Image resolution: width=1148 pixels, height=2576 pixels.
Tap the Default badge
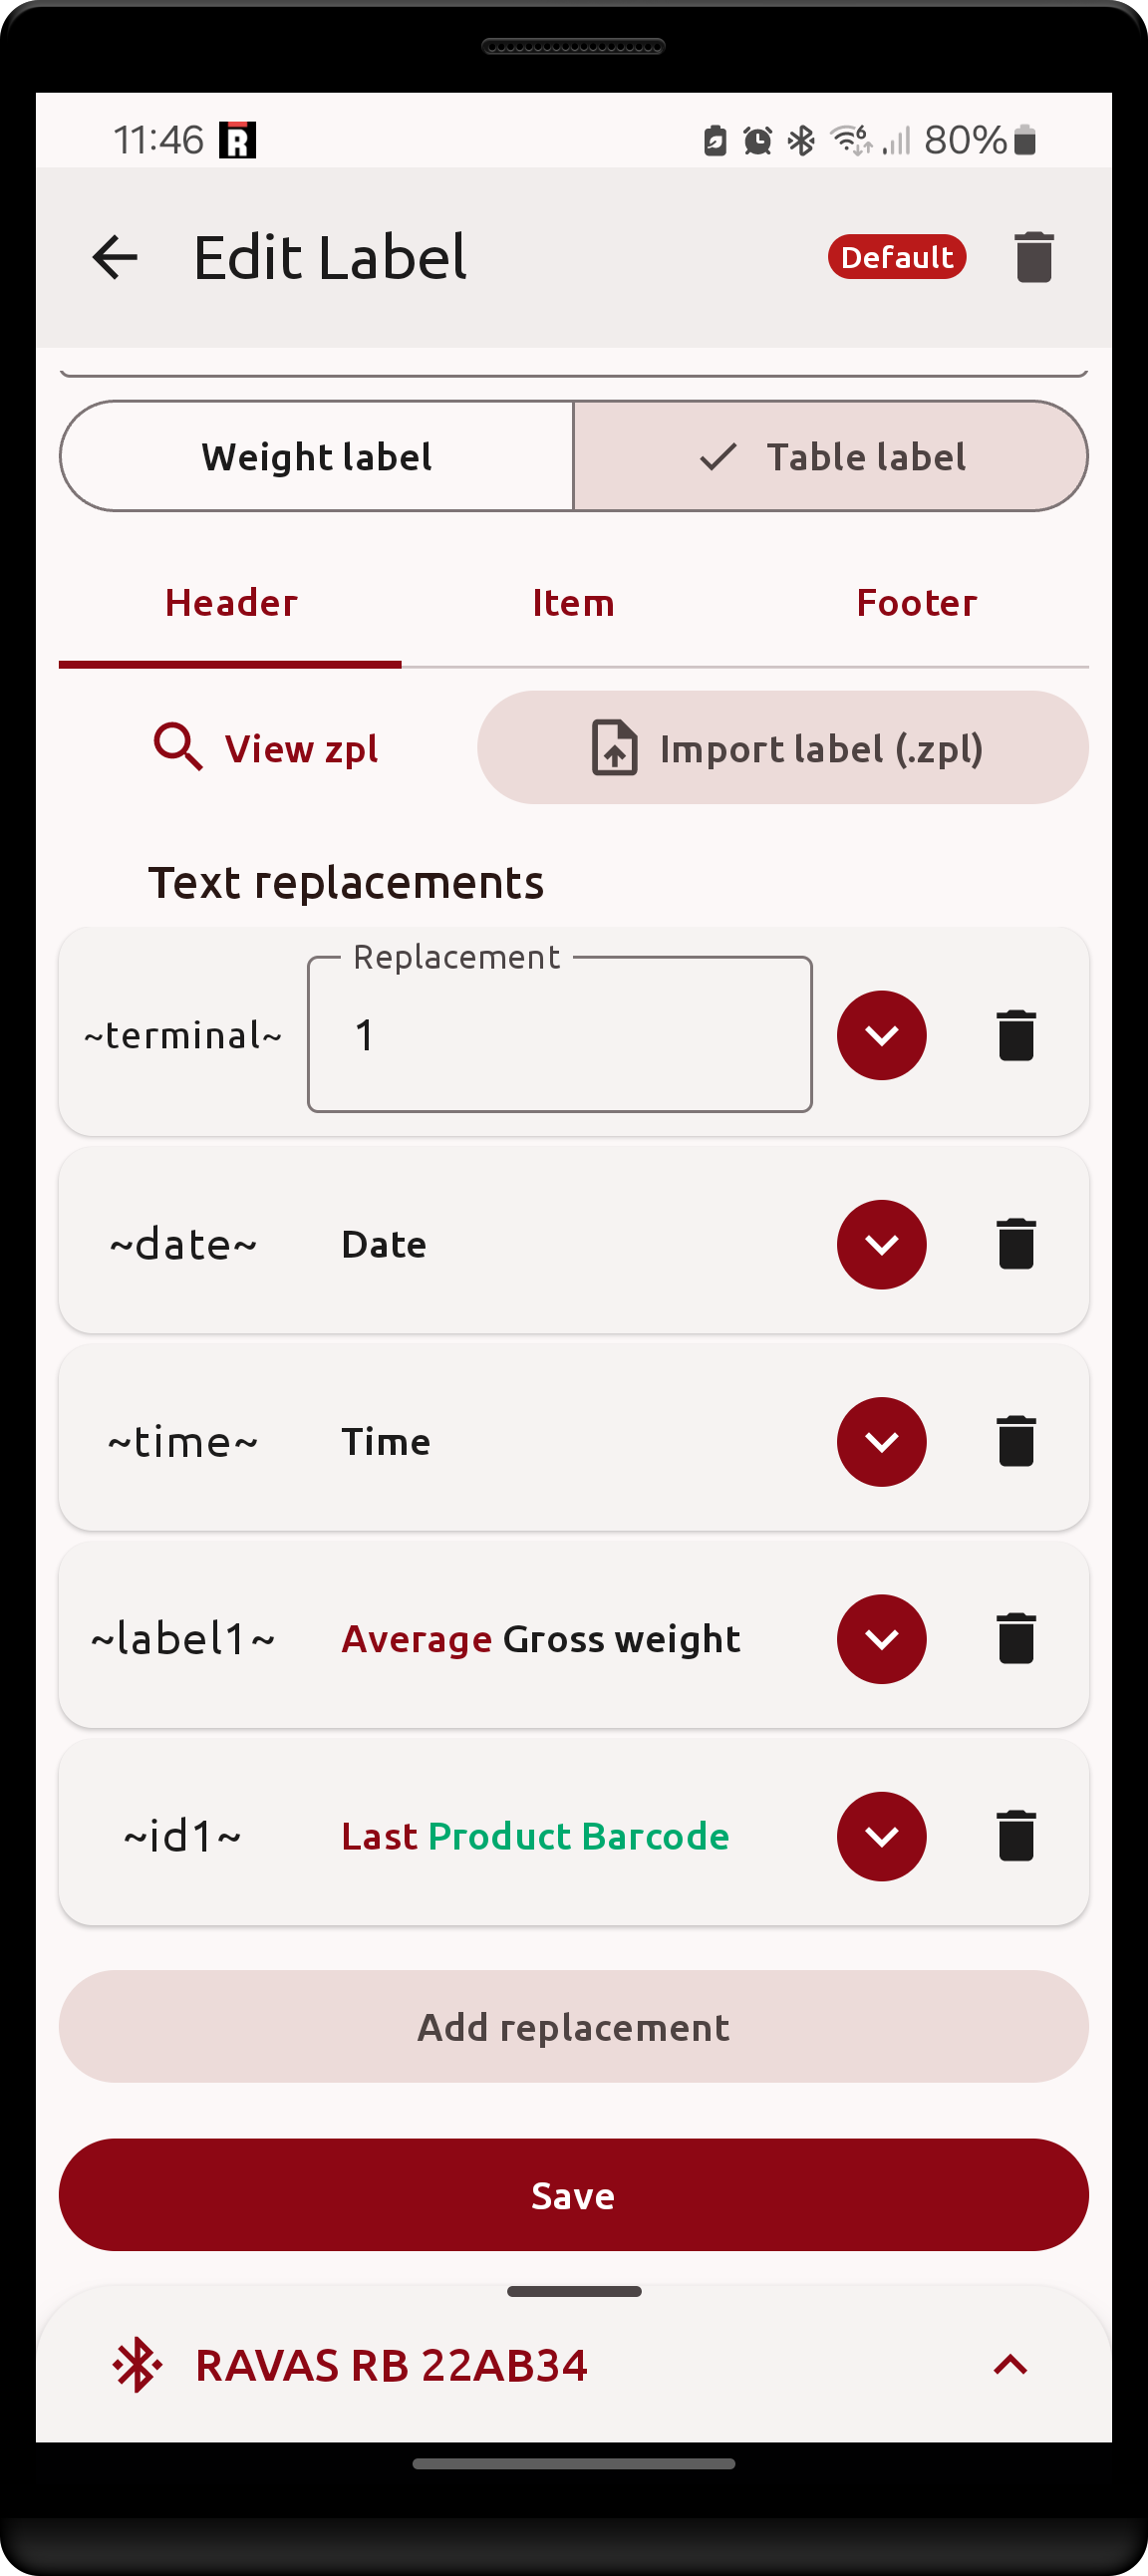coord(896,257)
